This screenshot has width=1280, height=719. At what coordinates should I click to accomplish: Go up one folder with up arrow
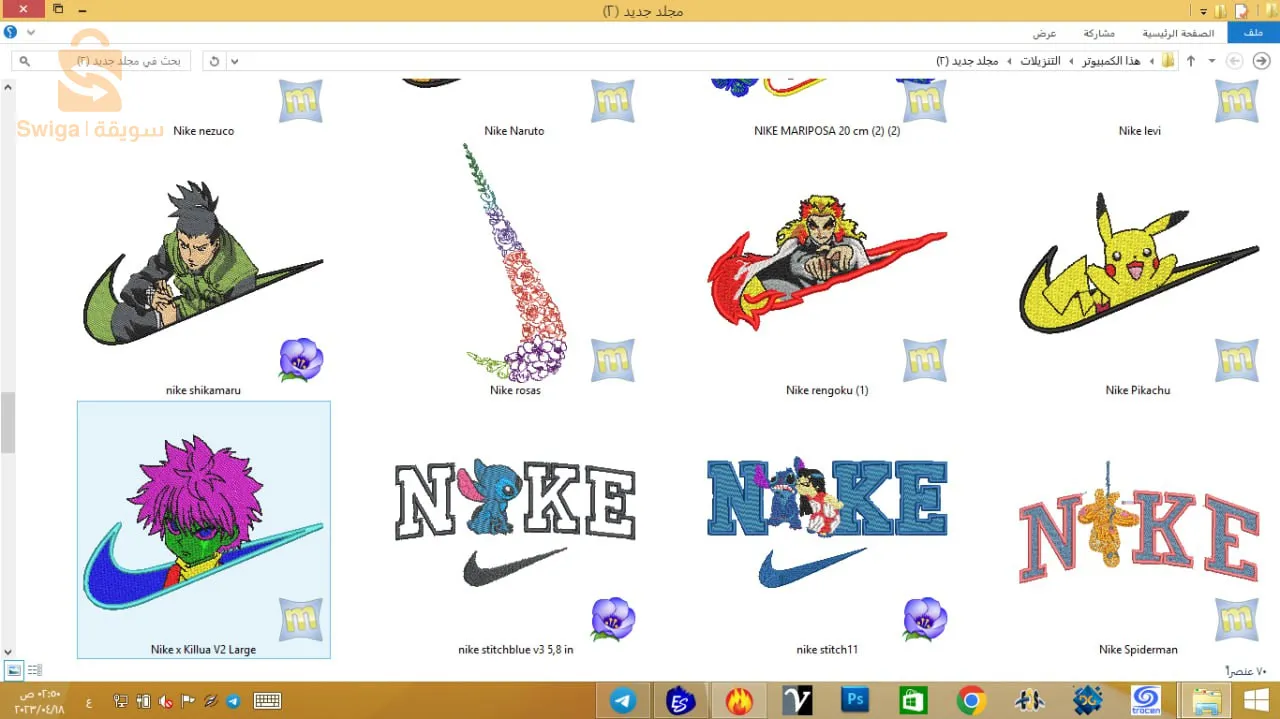pyautogui.click(x=1191, y=61)
